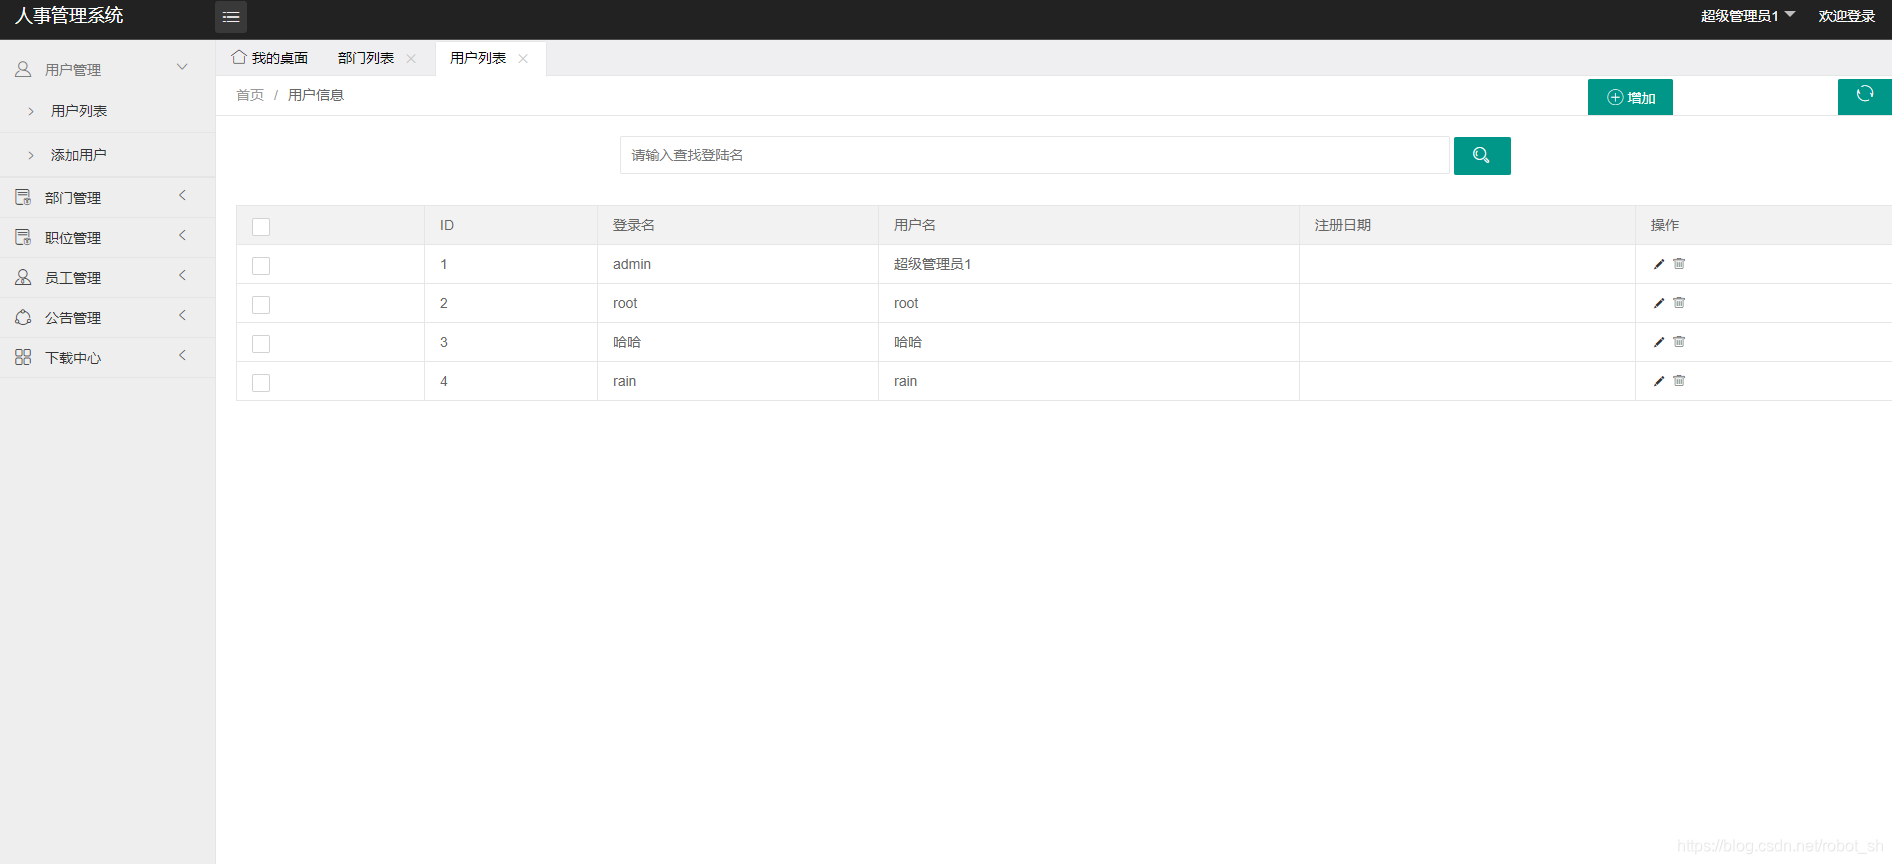The height and width of the screenshot is (864, 1892).
Task: Click the refresh icon button
Action: click(1864, 96)
